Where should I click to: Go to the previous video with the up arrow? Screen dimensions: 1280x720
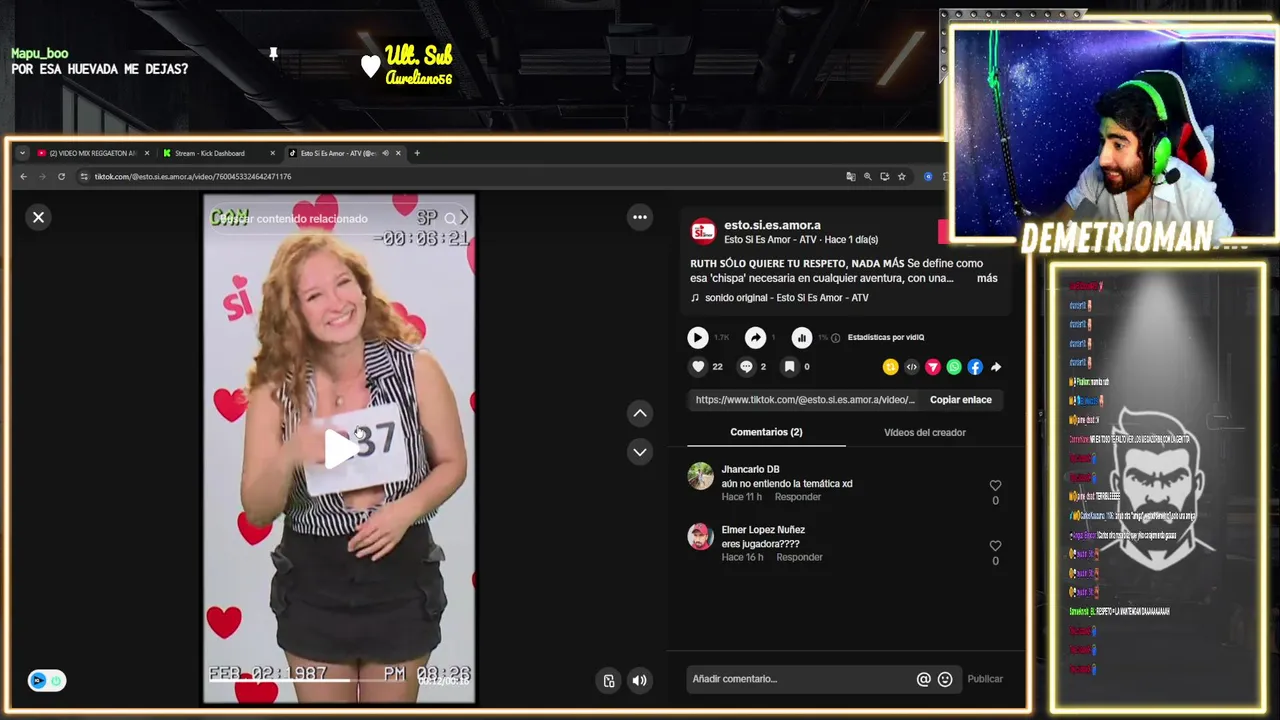click(640, 413)
